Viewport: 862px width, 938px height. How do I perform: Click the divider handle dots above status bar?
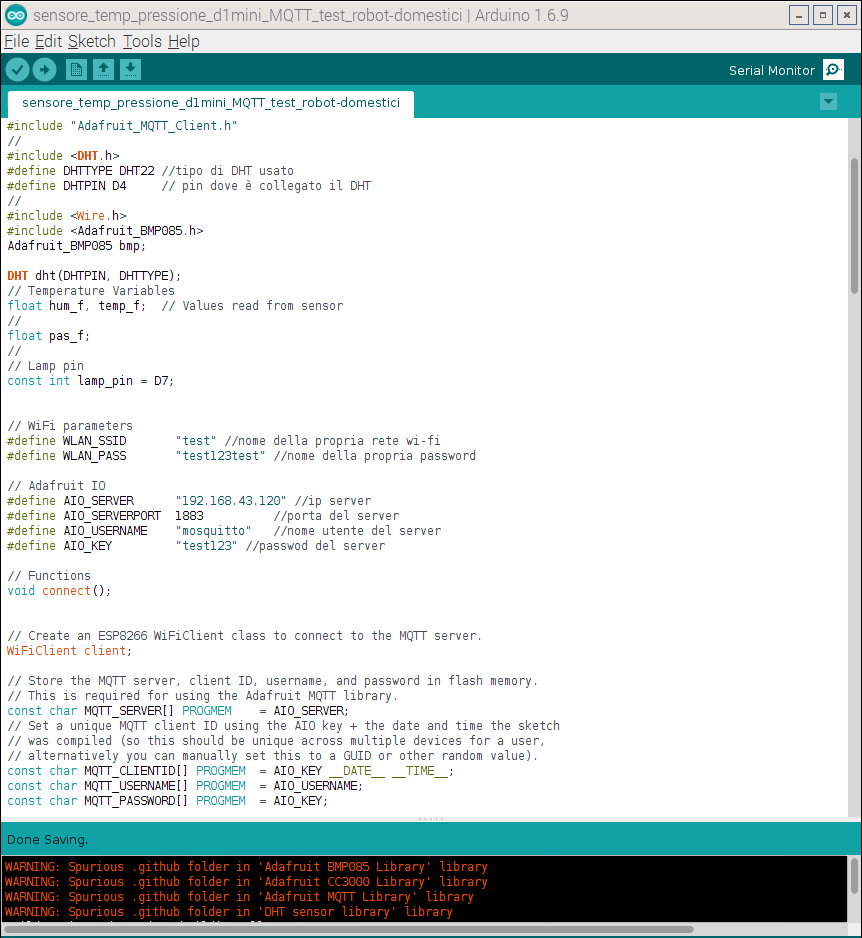tap(431, 818)
